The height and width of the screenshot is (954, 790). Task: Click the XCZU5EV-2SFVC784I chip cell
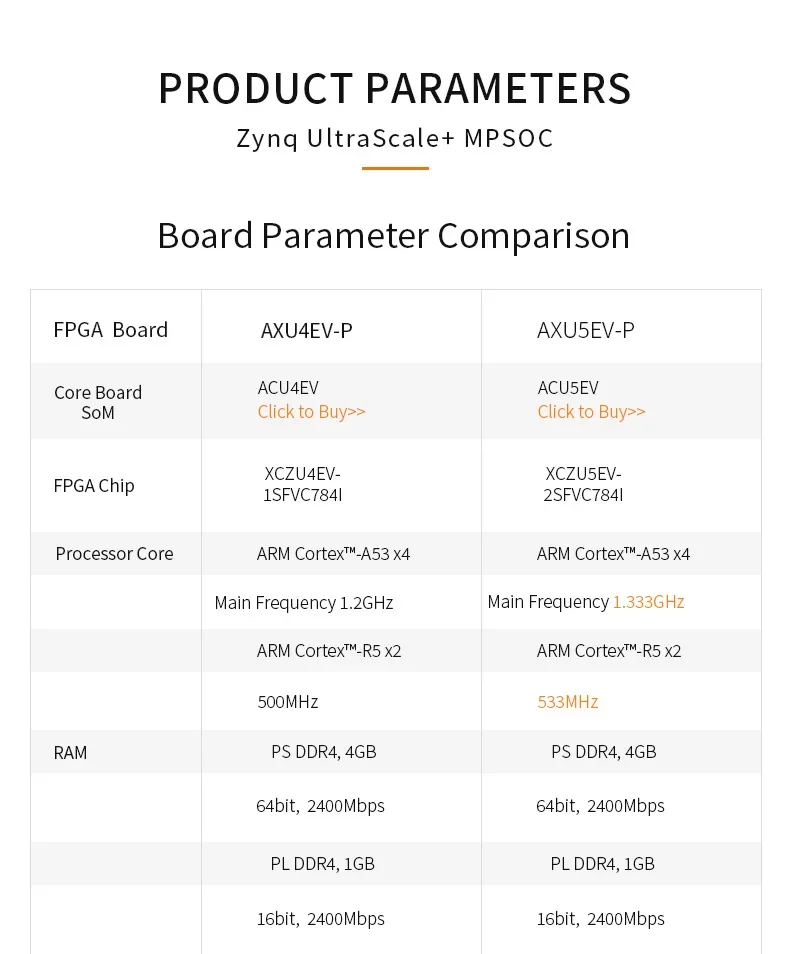pyautogui.click(x=584, y=484)
